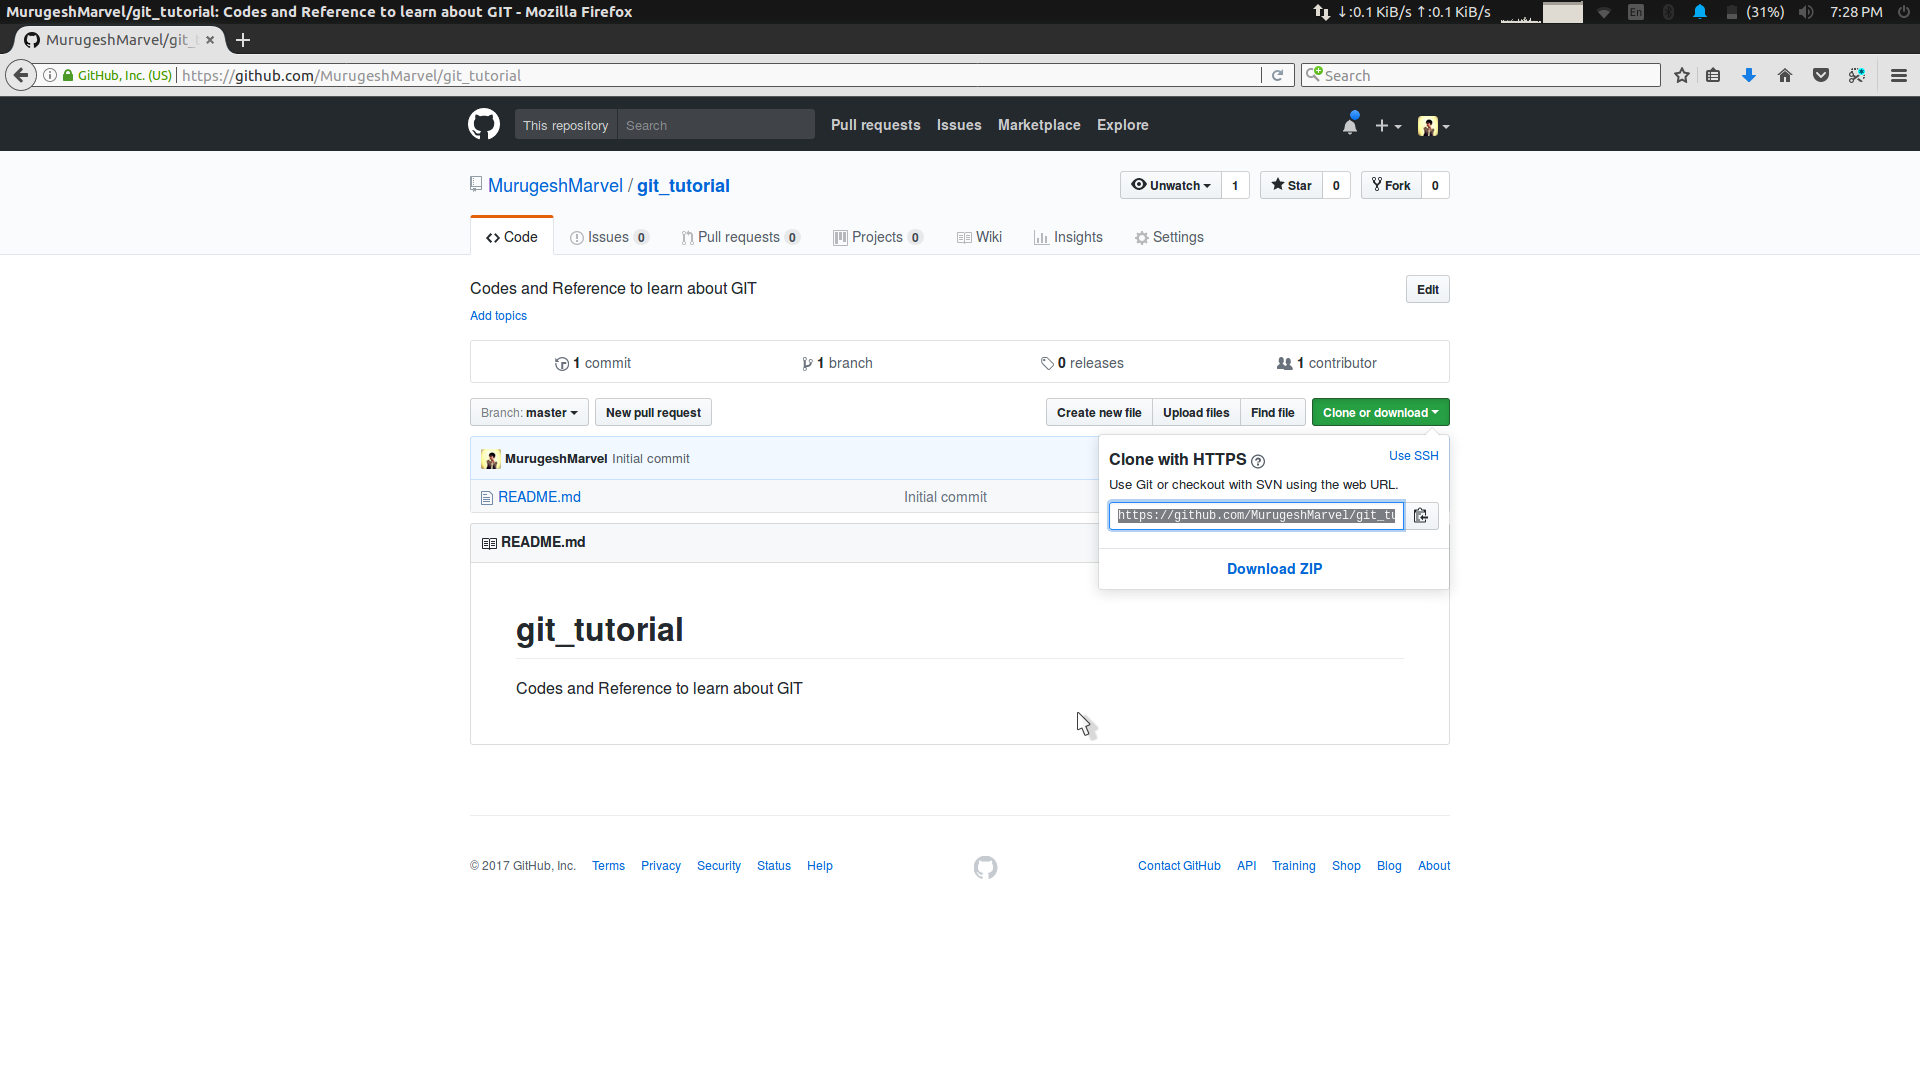Click Pull requests in top navigation
The height and width of the screenshot is (1080, 1920).
click(x=875, y=125)
